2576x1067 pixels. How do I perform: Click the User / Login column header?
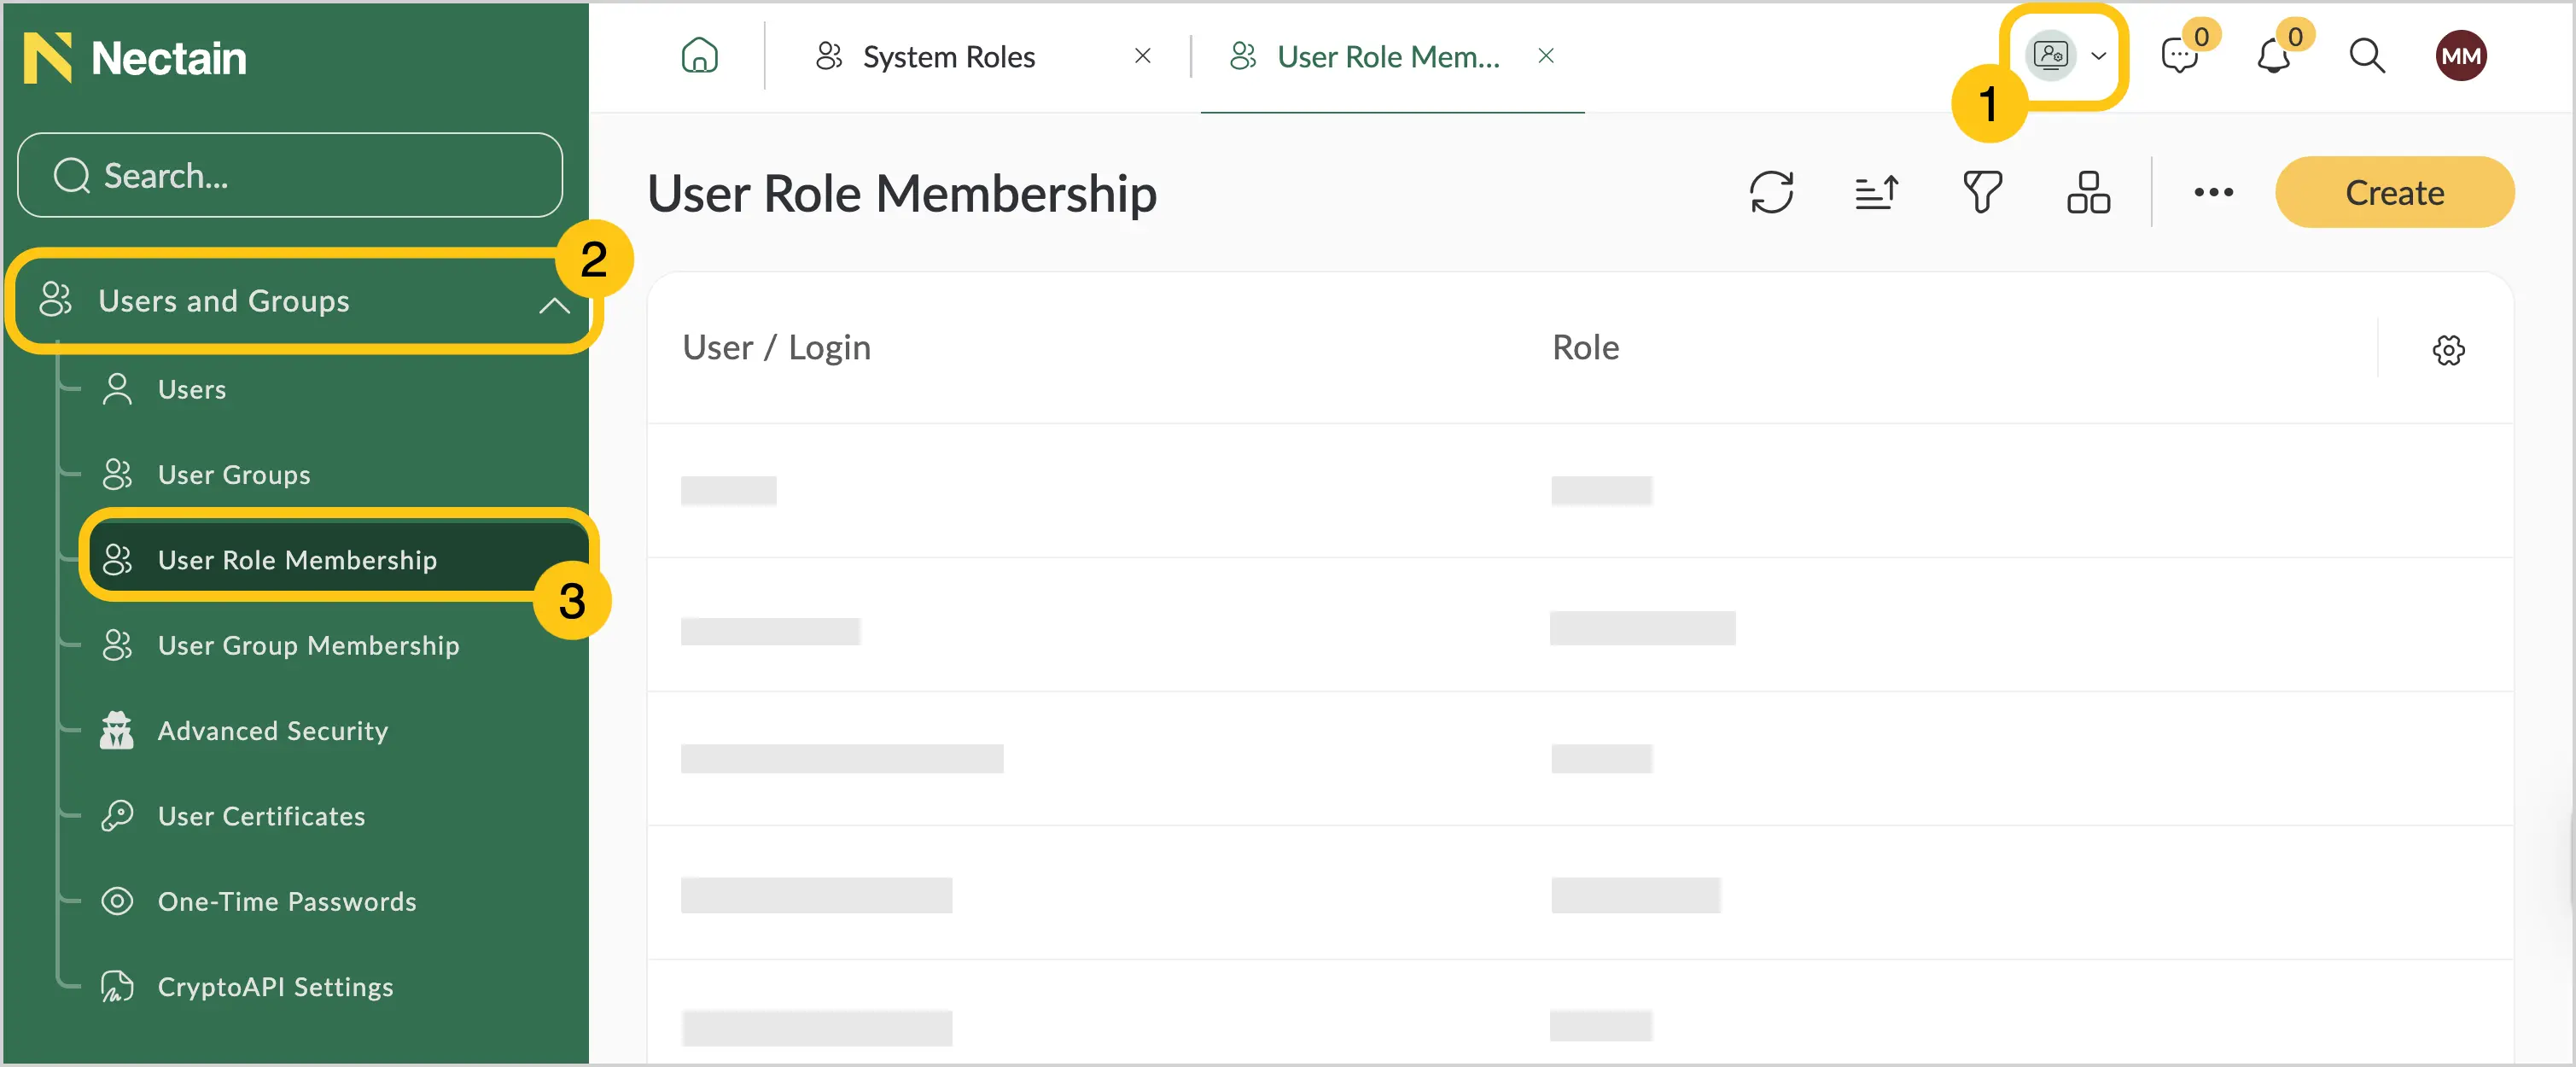777,347
